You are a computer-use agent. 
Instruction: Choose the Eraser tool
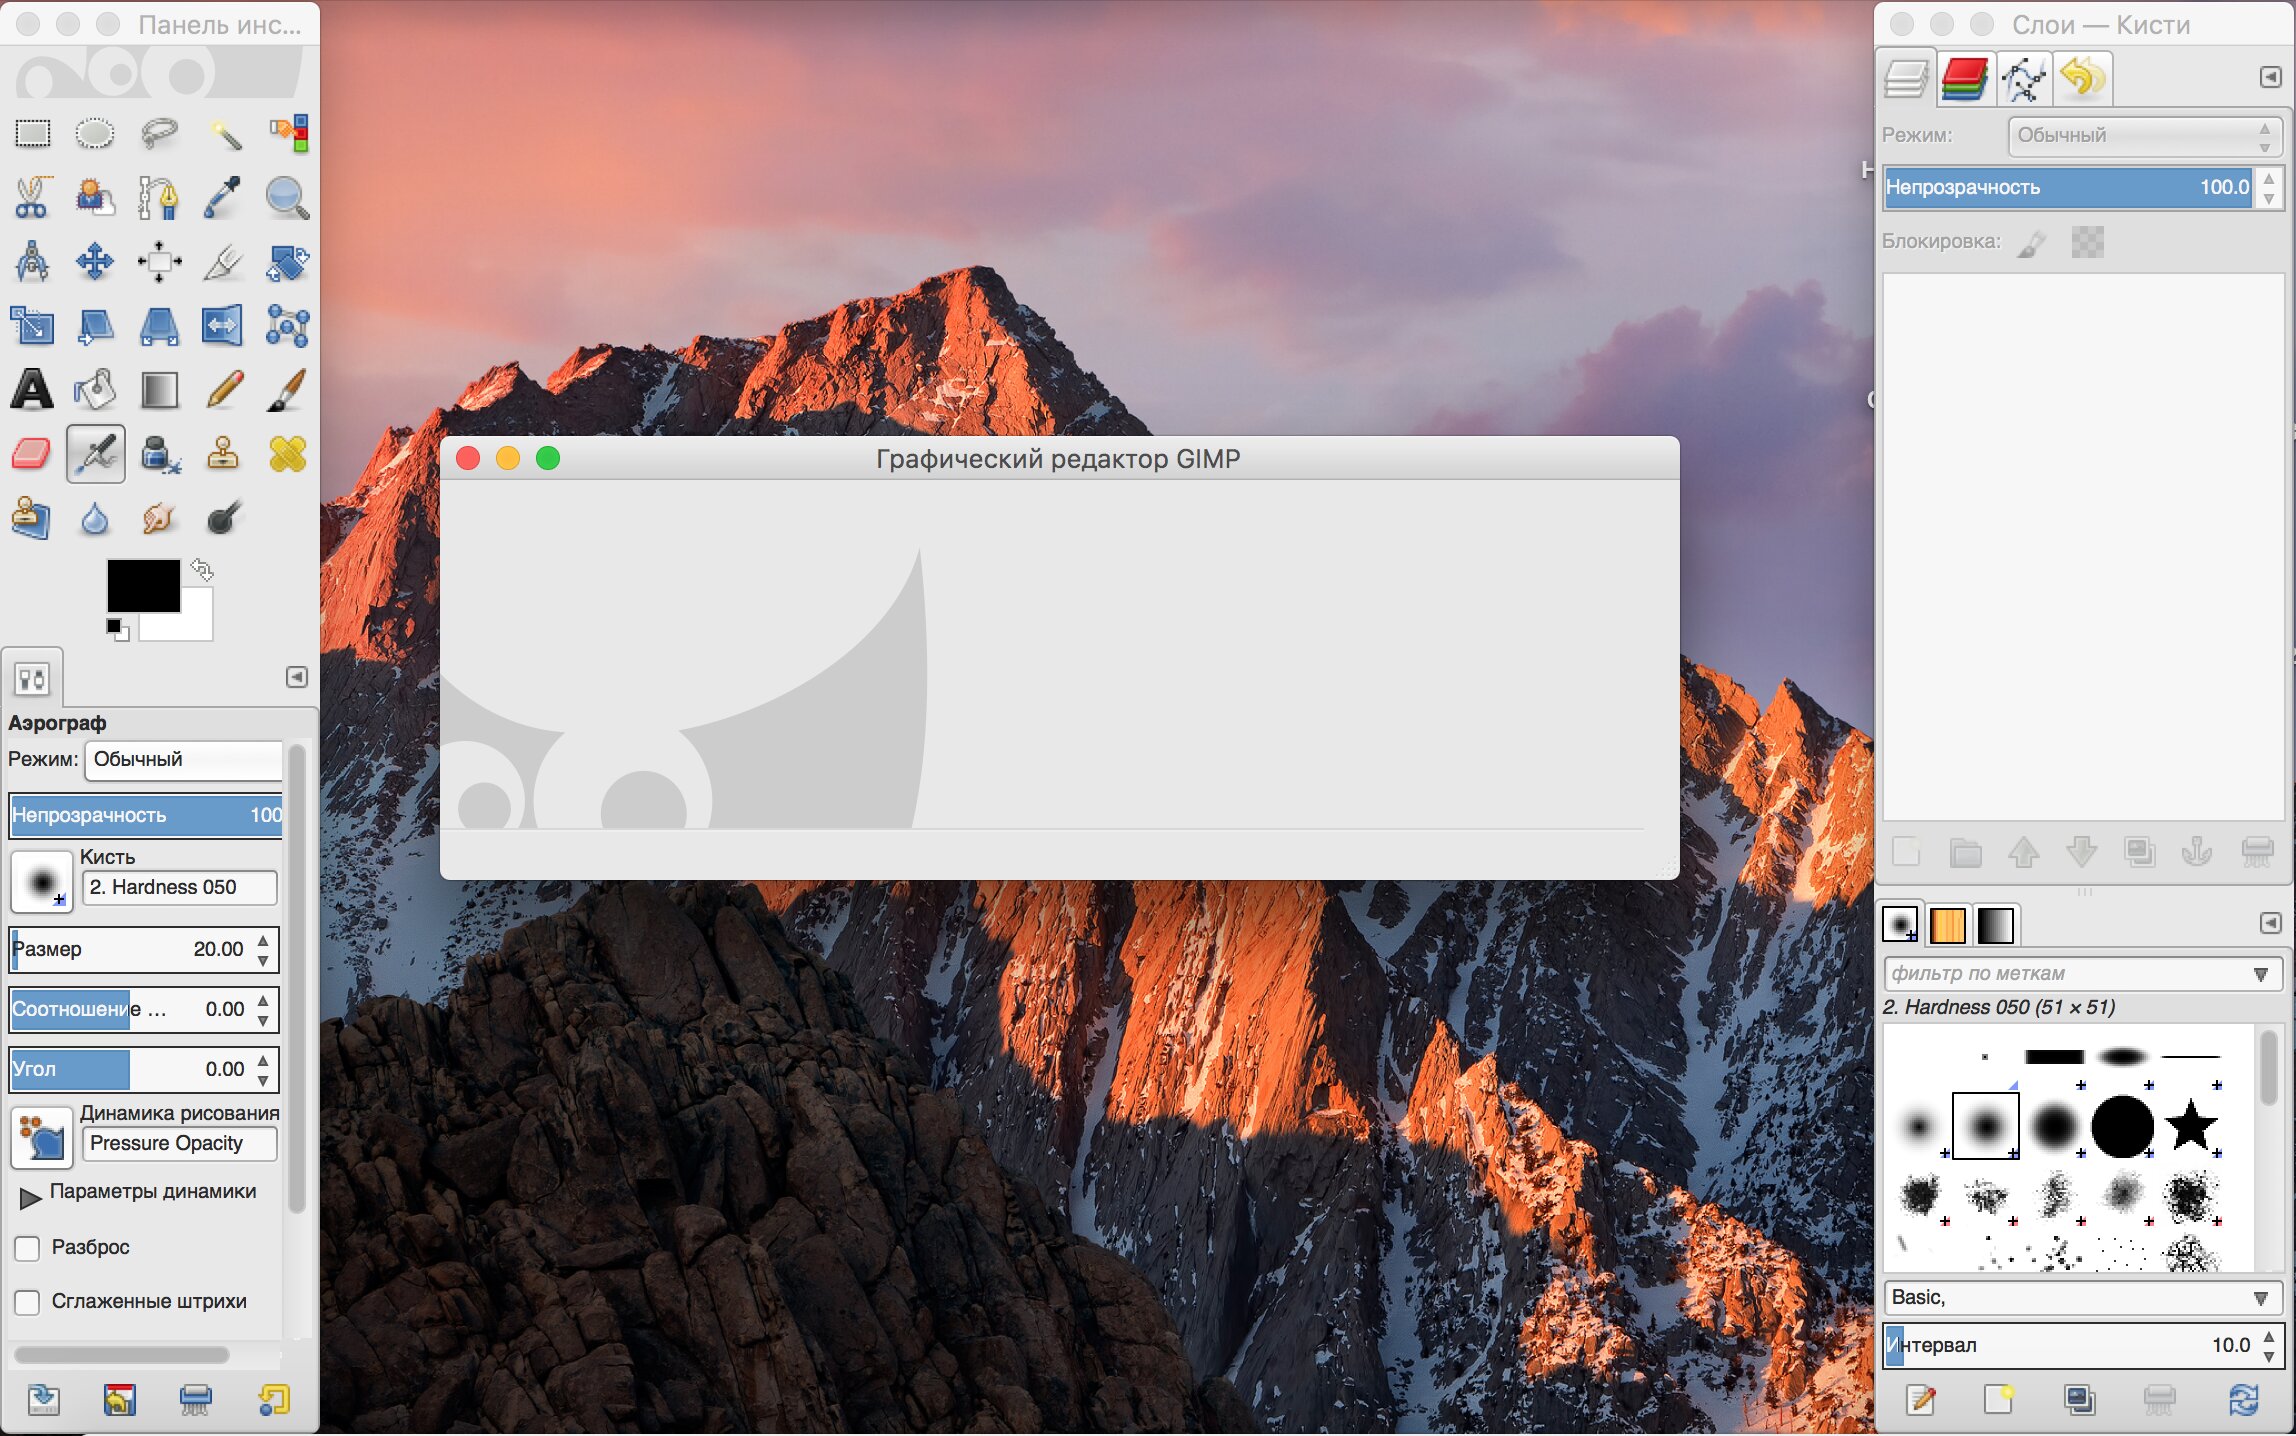coord(32,454)
